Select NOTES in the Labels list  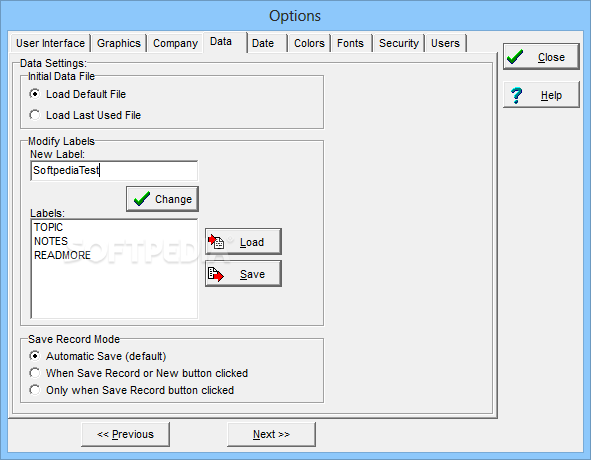click(x=51, y=241)
